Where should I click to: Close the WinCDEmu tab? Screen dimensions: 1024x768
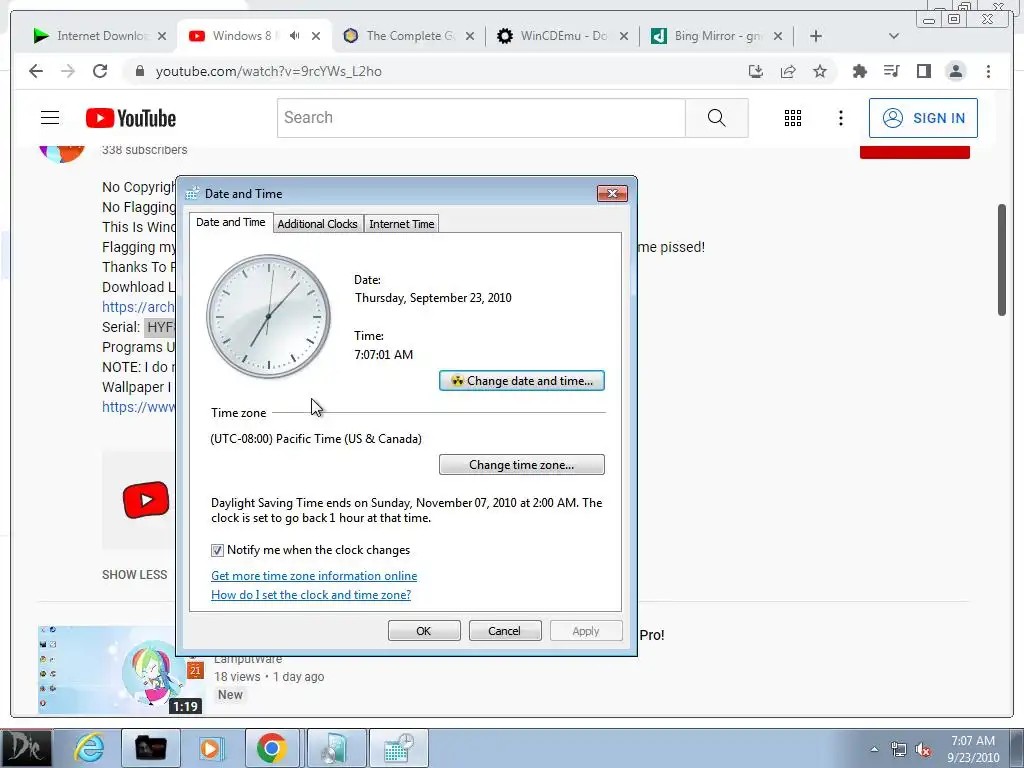pos(624,36)
